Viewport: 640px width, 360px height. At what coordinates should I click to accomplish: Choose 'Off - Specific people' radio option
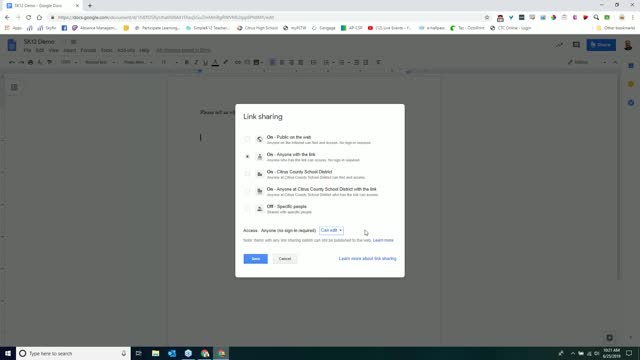[247, 209]
